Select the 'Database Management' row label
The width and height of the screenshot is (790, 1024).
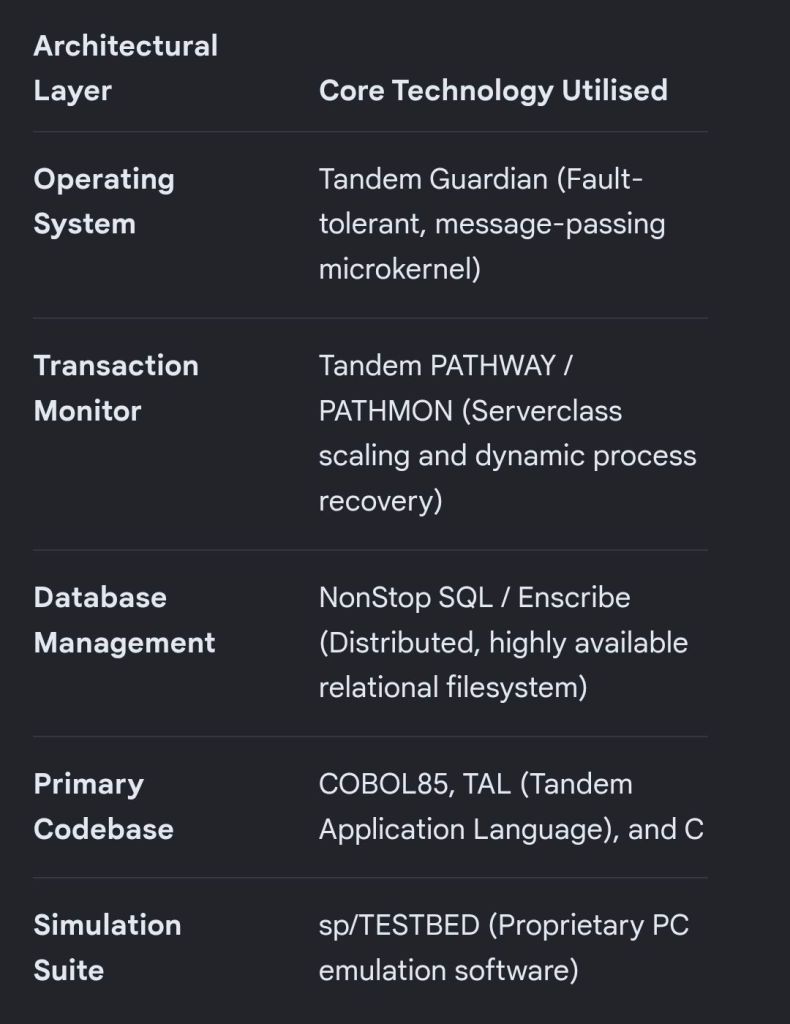tap(124, 620)
